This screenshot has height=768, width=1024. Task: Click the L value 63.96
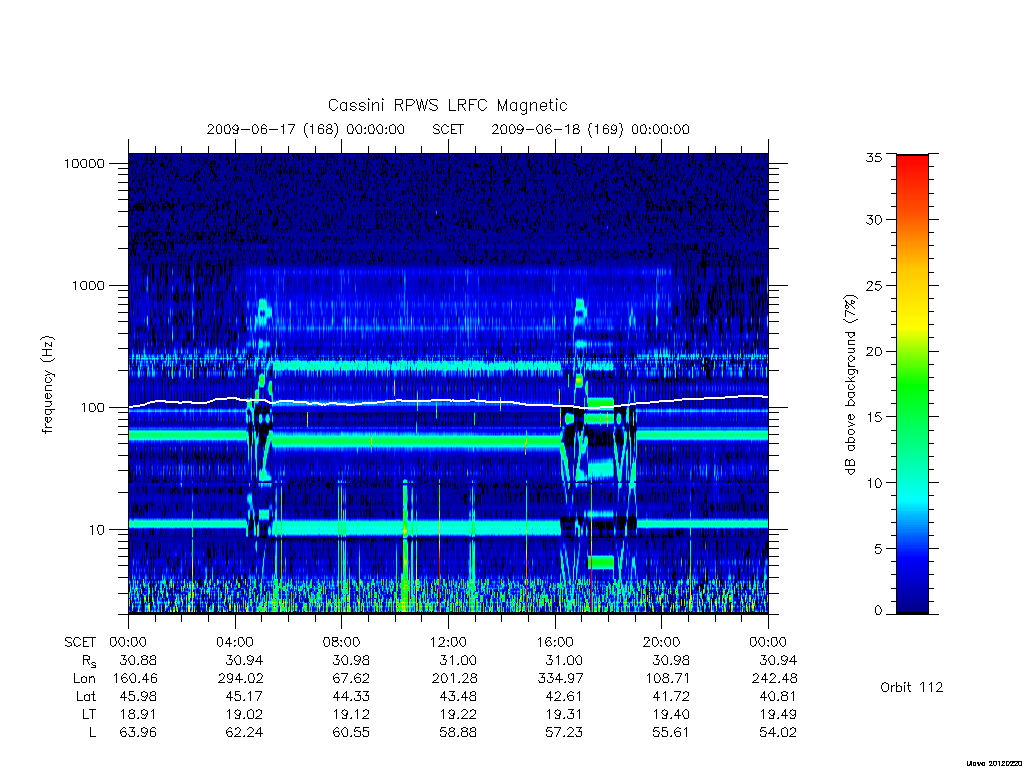138,733
